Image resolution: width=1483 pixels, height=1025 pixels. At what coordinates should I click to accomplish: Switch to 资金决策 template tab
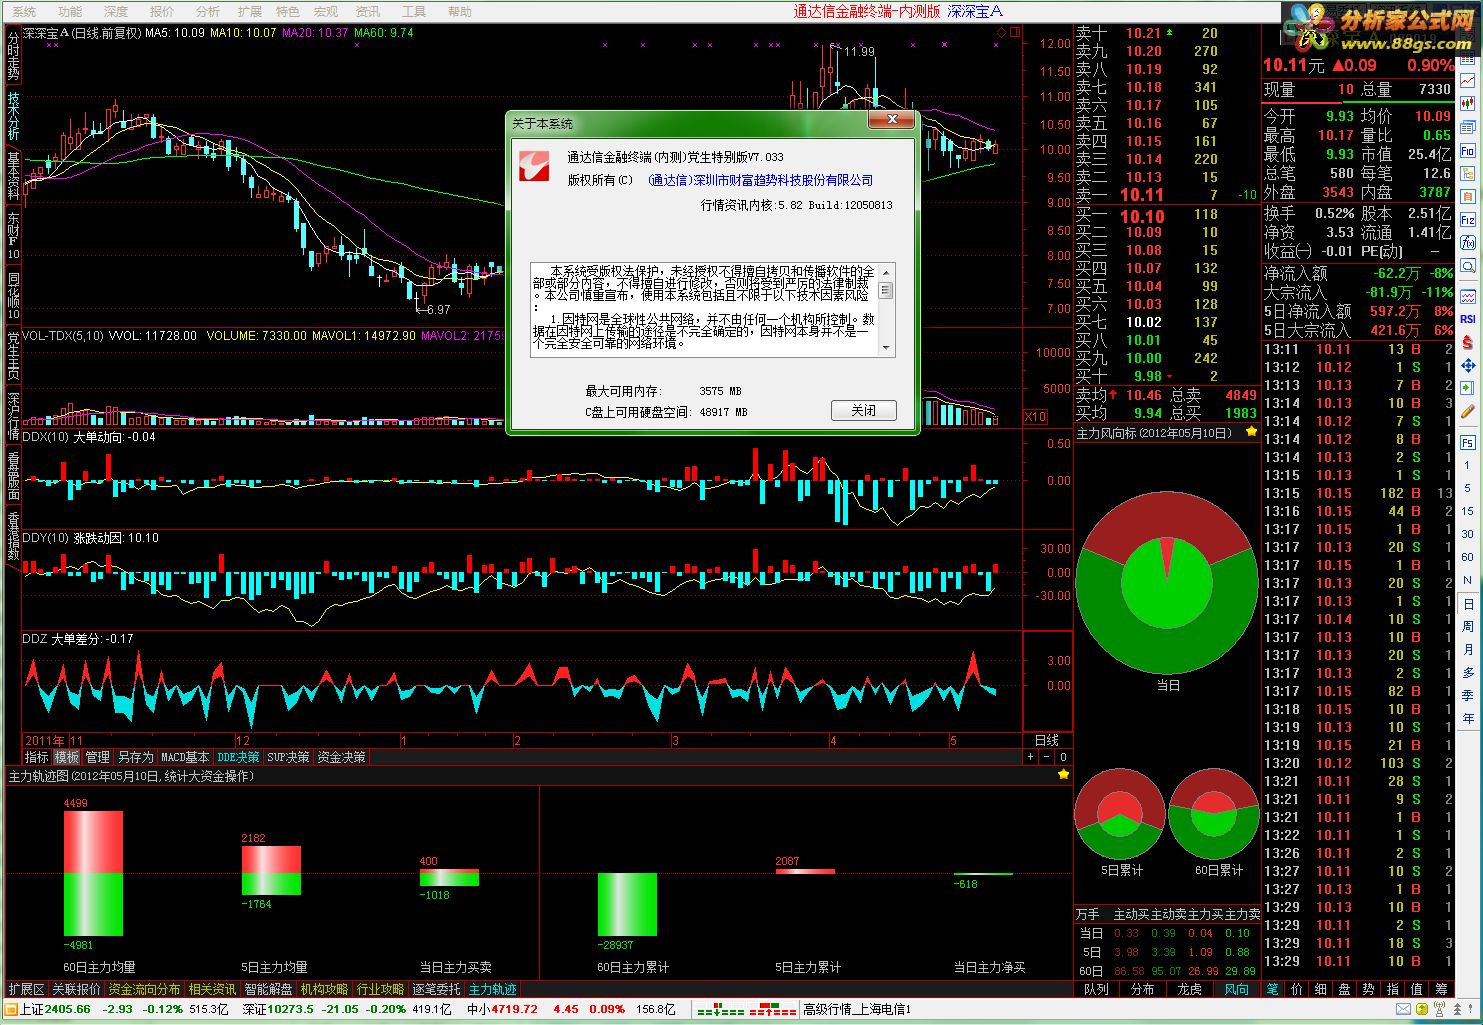[342, 757]
